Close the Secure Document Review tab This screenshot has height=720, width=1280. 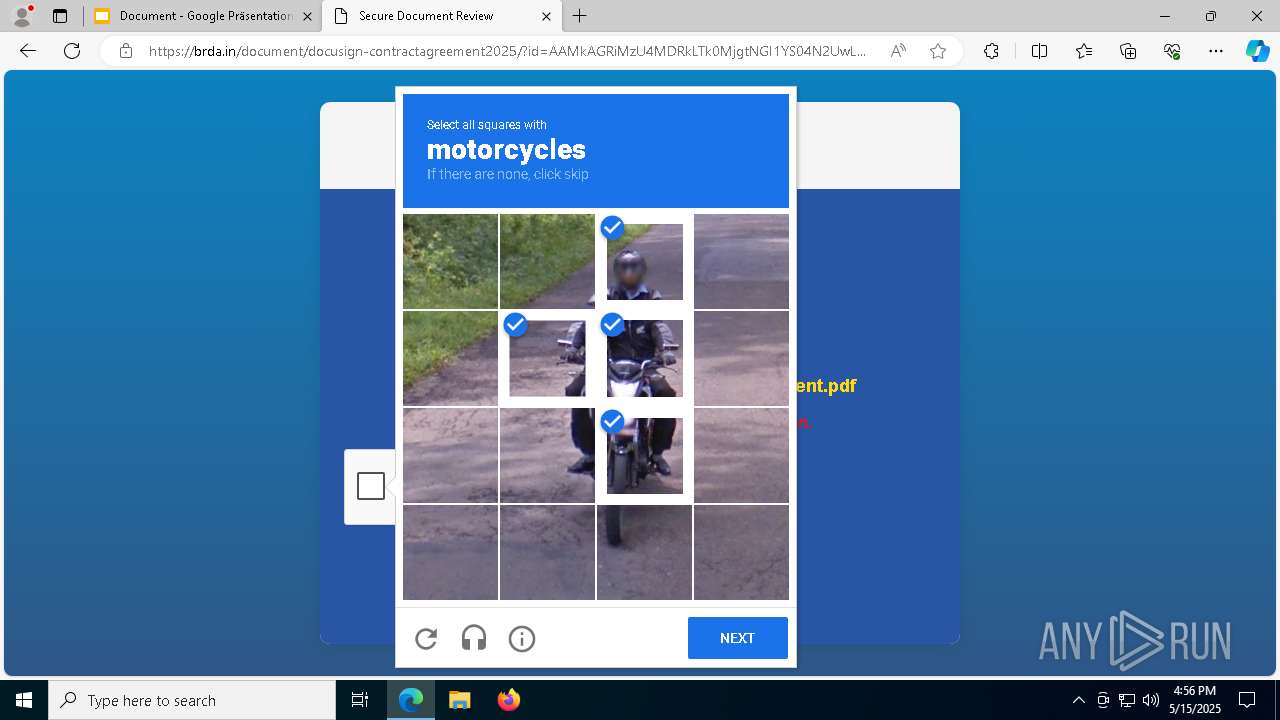pyautogui.click(x=546, y=16)
